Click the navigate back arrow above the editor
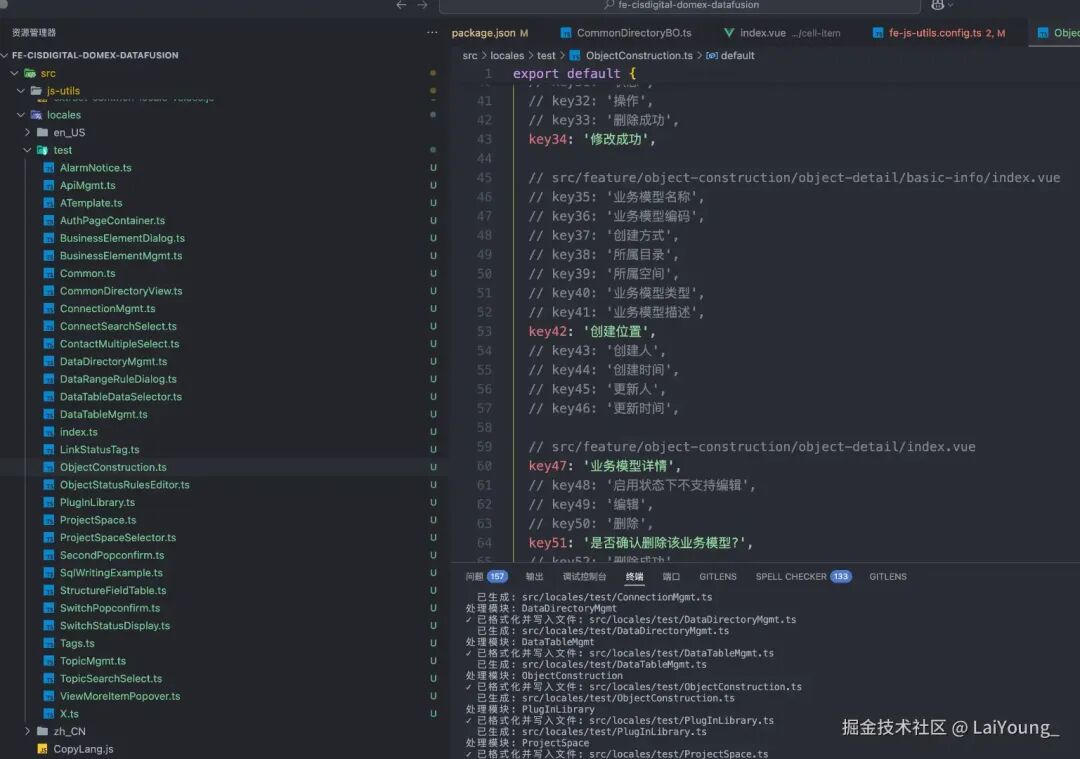Screen dimensions: 1080x759 (402, 5)
